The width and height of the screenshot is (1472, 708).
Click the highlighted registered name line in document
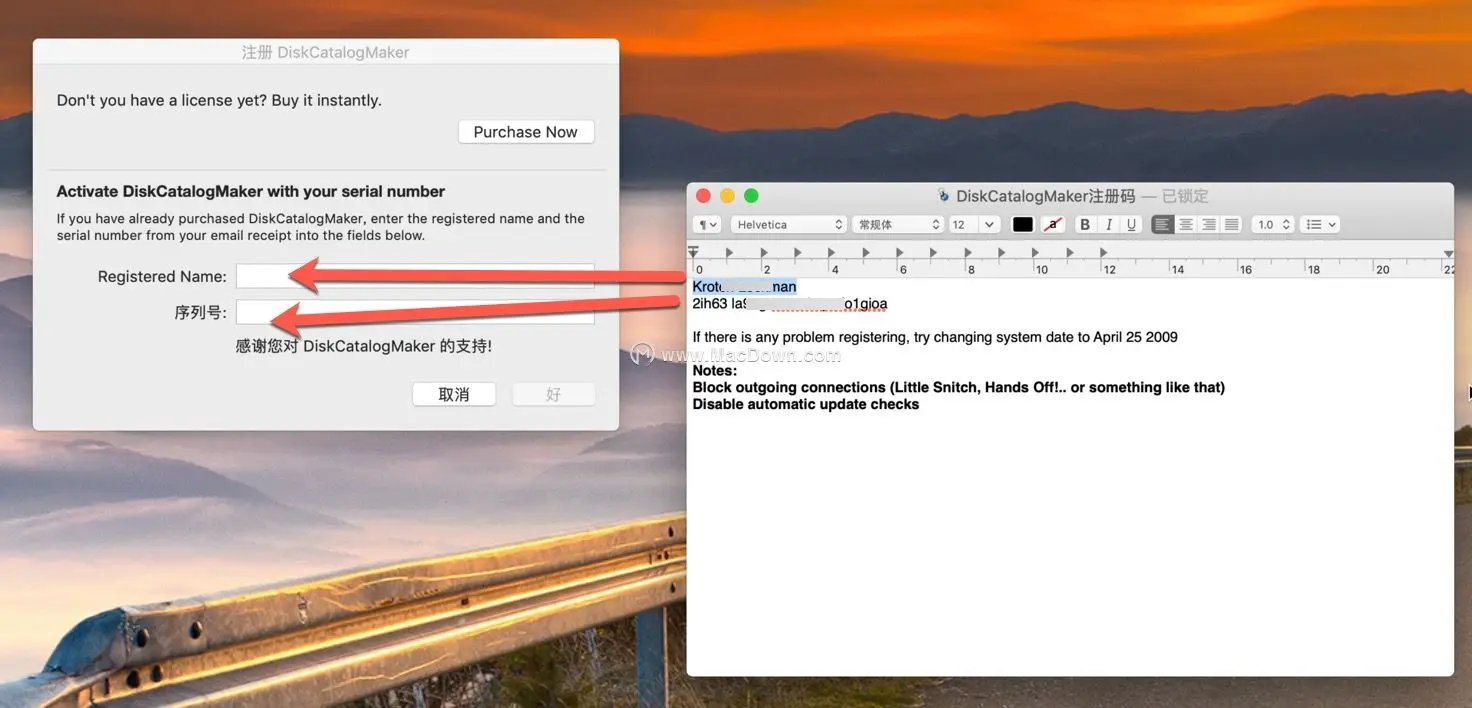click(x=745, y=287)
